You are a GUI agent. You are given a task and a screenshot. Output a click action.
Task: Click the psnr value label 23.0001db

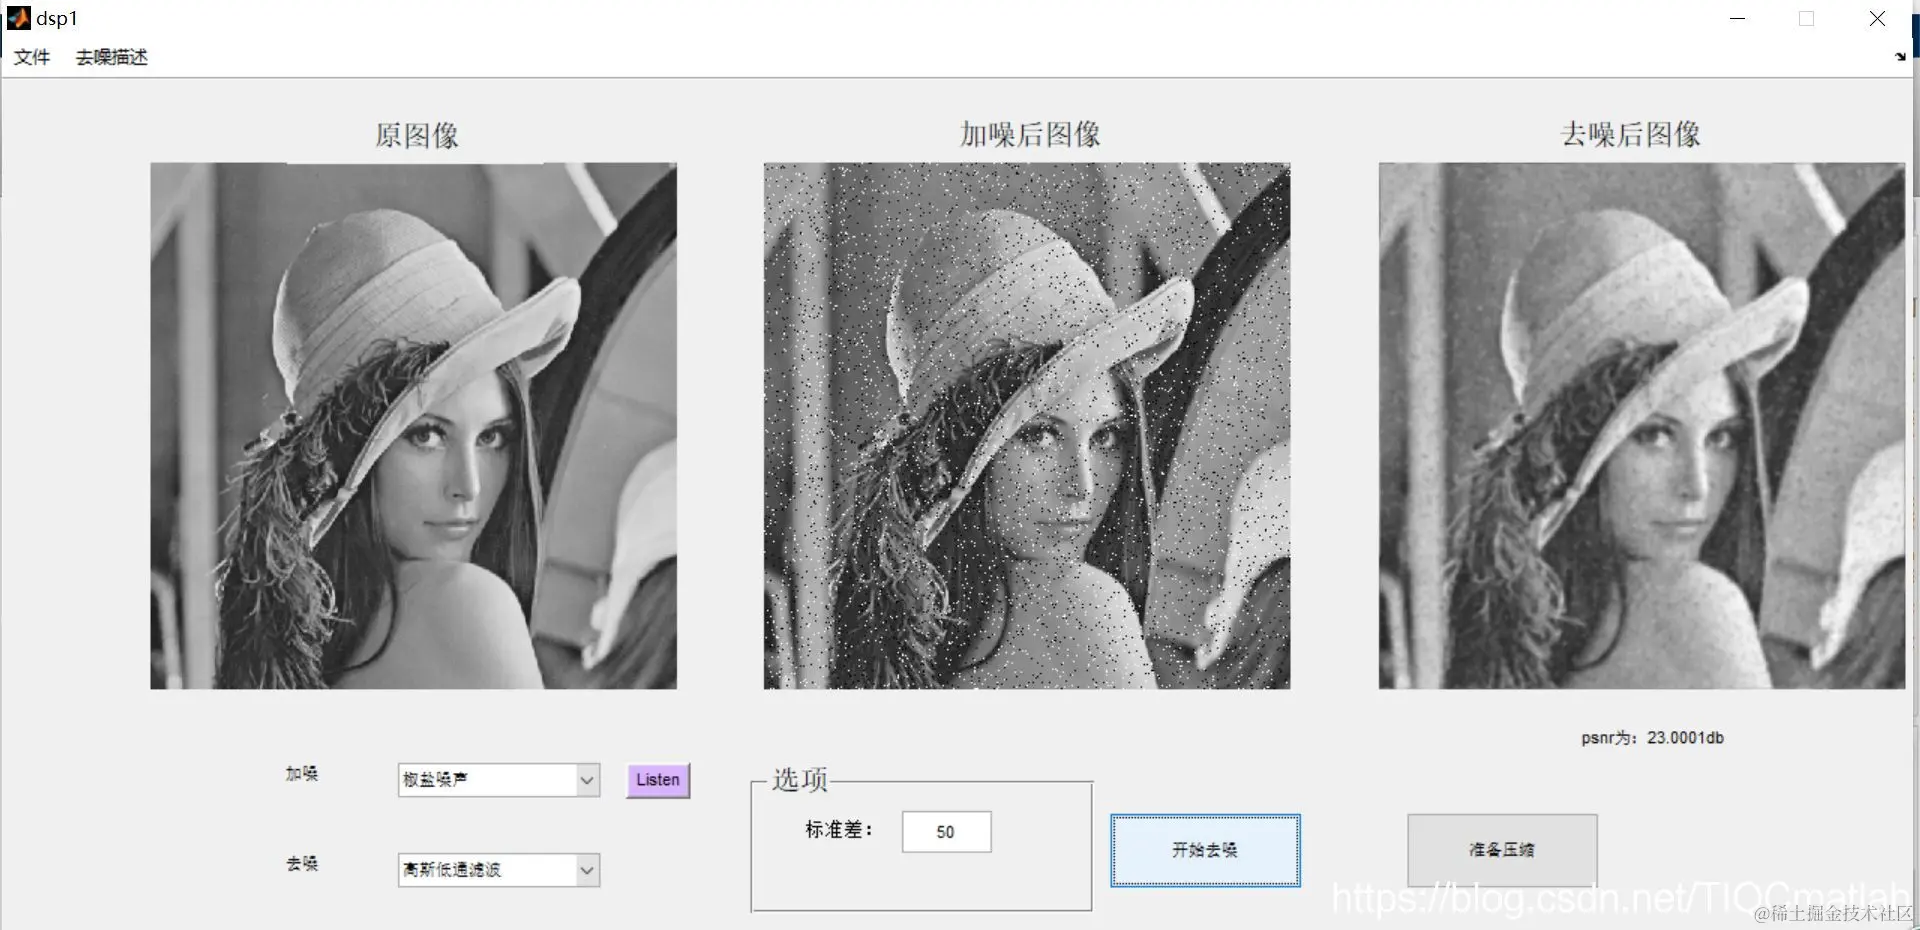pos(1652,738)
